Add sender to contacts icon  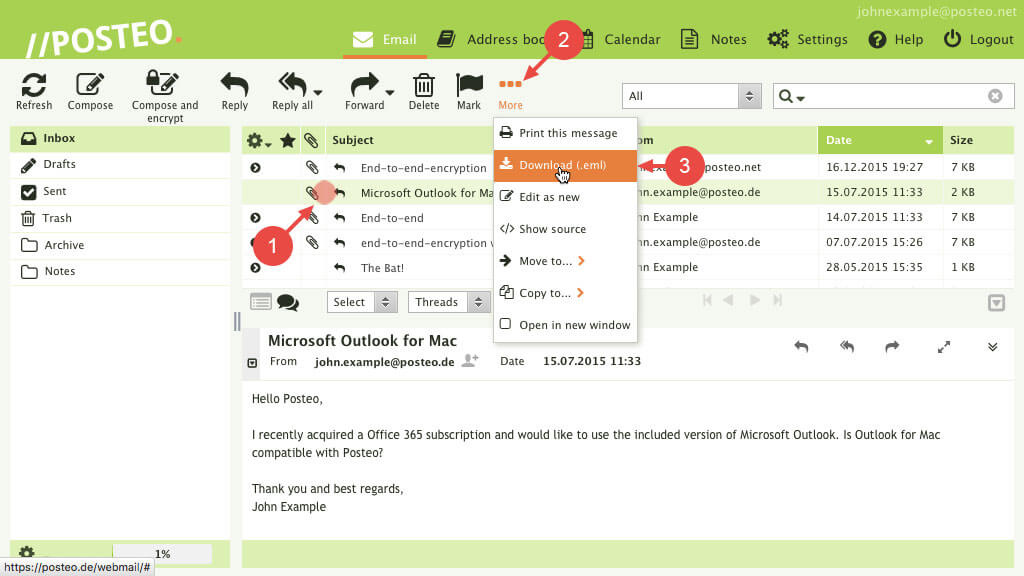click(x=470, y=361)
